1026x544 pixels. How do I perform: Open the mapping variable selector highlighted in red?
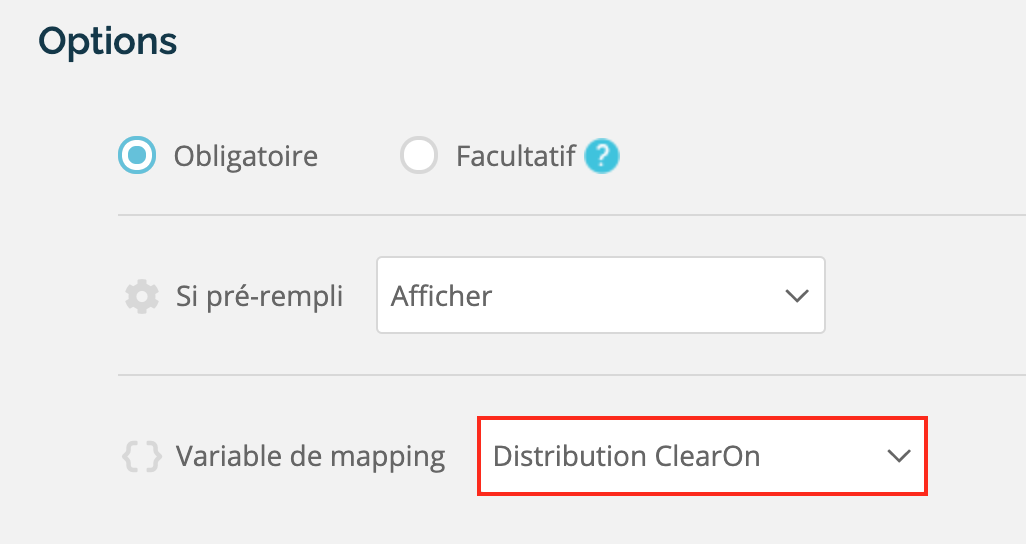tap(702, 456)
